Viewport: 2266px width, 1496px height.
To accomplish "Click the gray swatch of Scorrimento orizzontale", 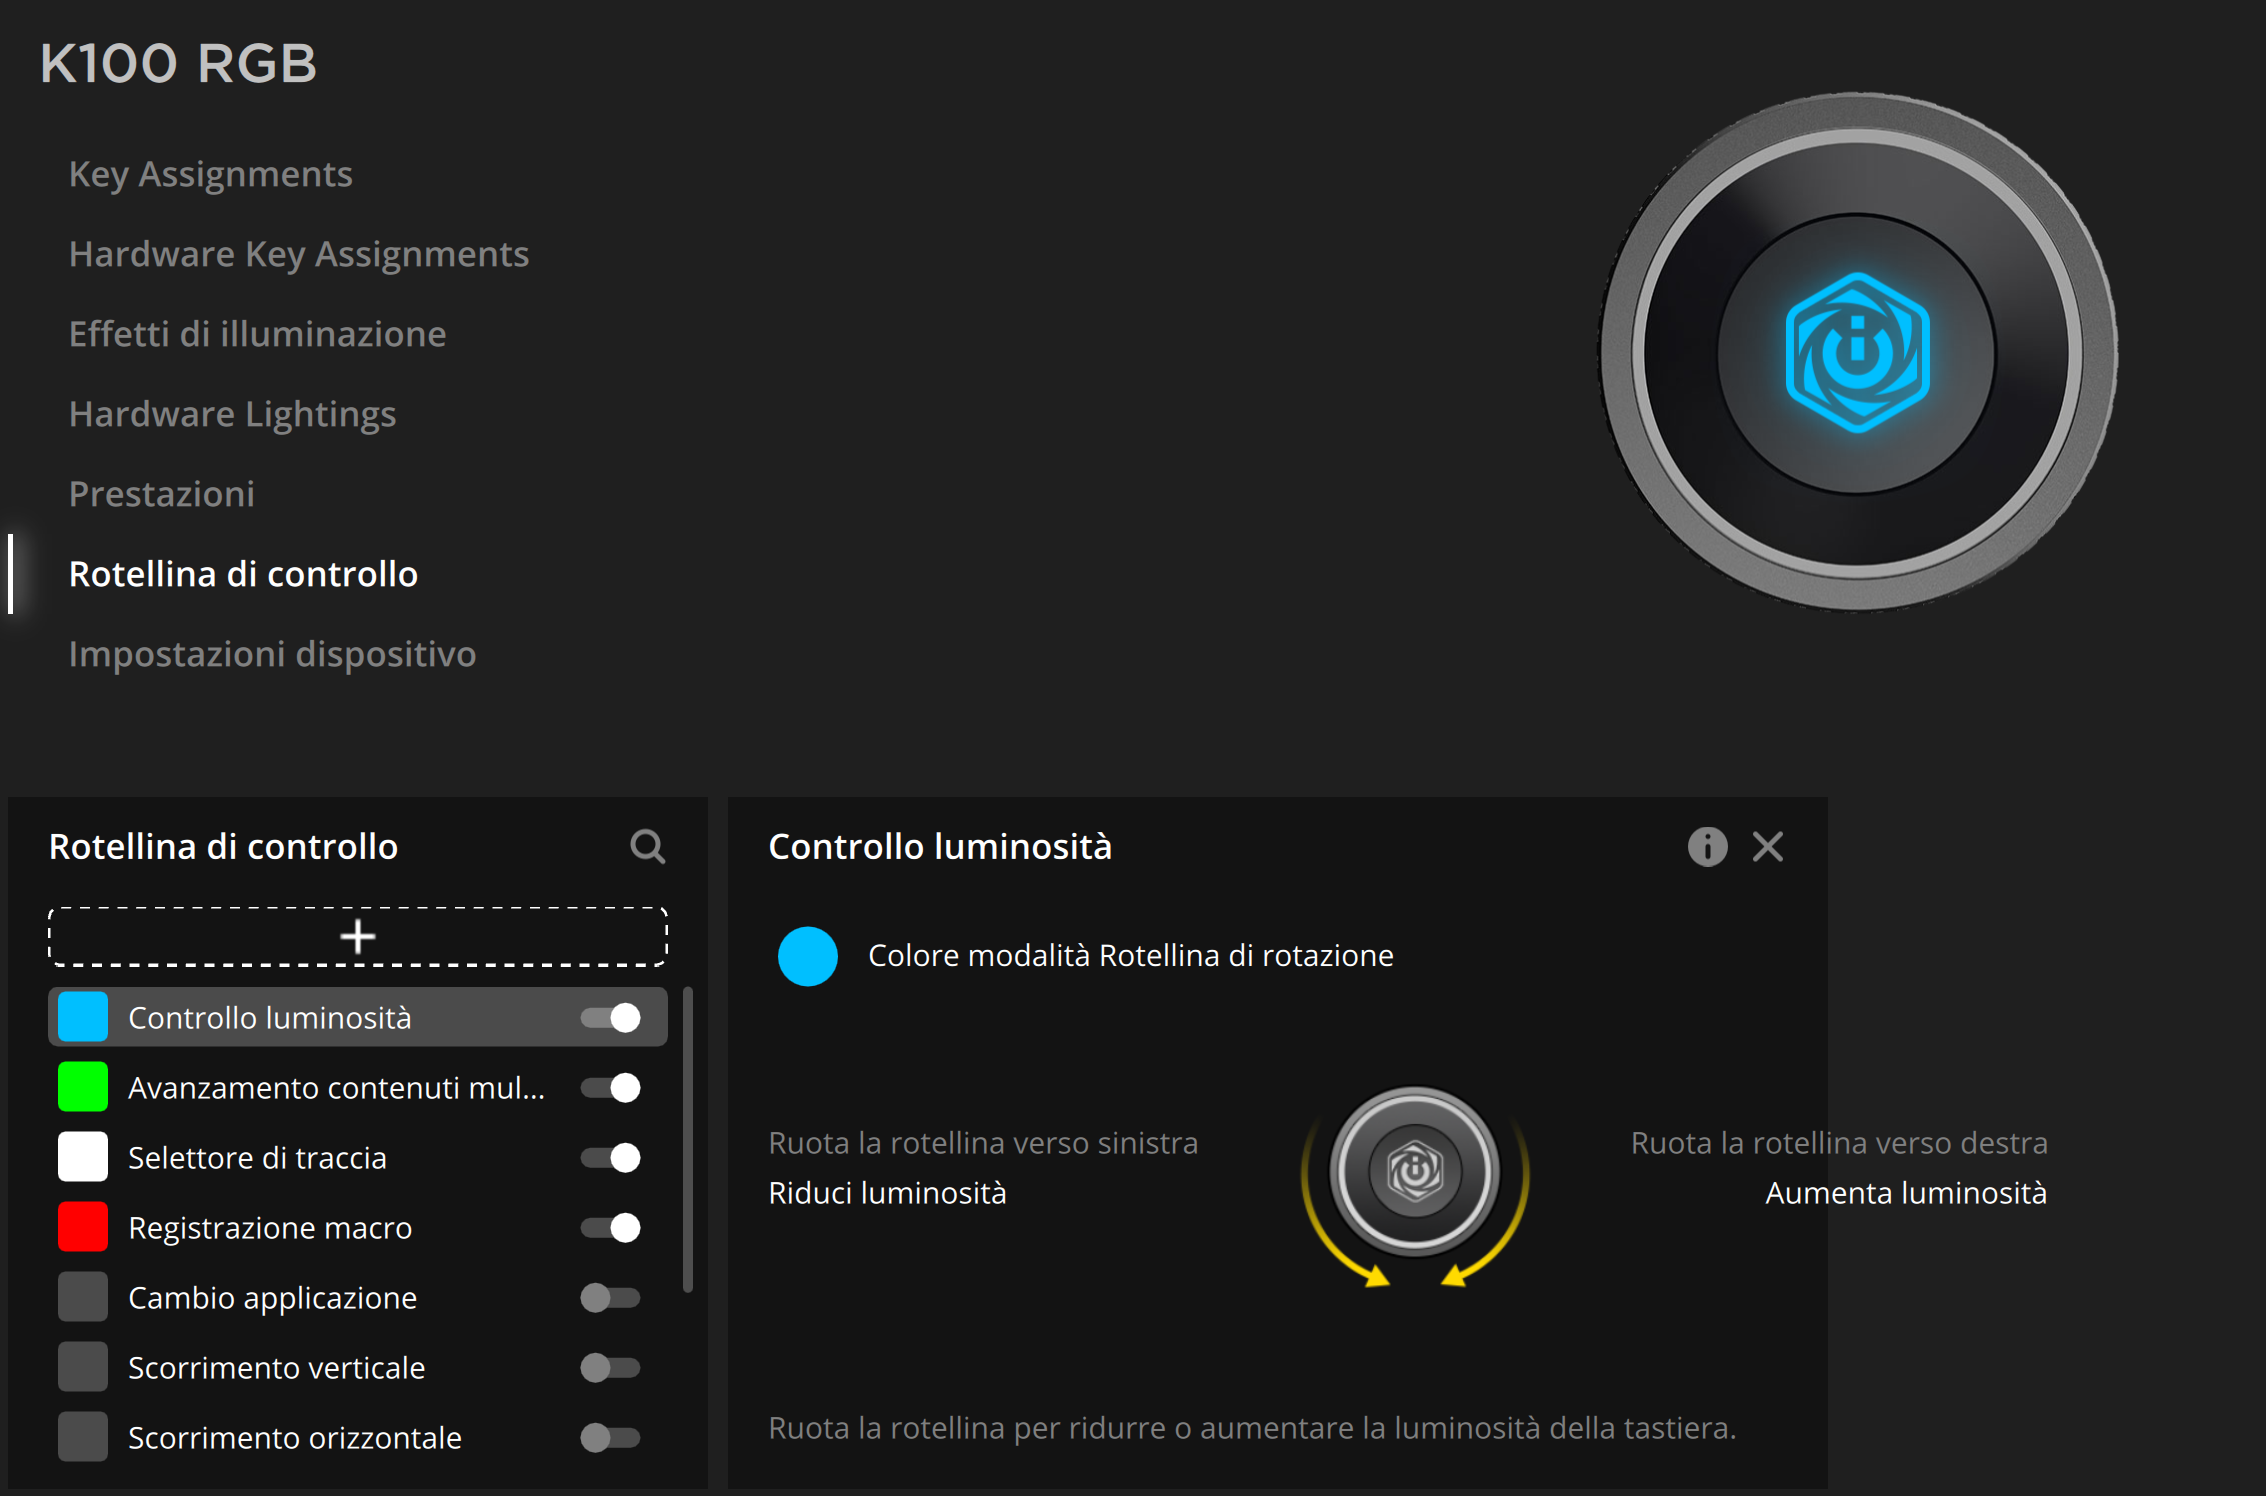I will 83,1438.
